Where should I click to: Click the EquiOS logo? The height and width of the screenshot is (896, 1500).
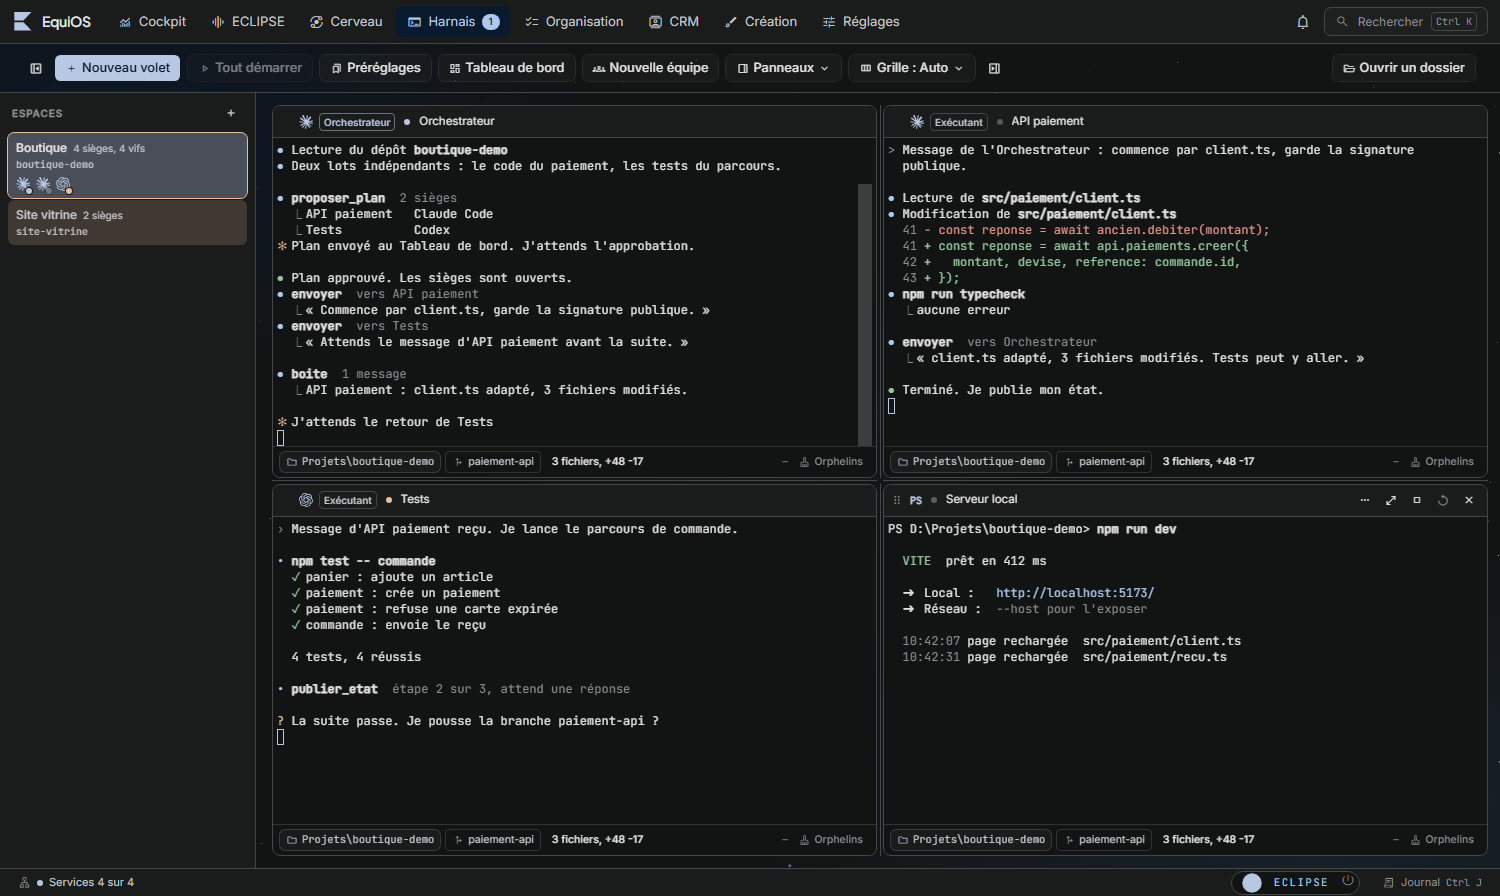pos(52,22)
